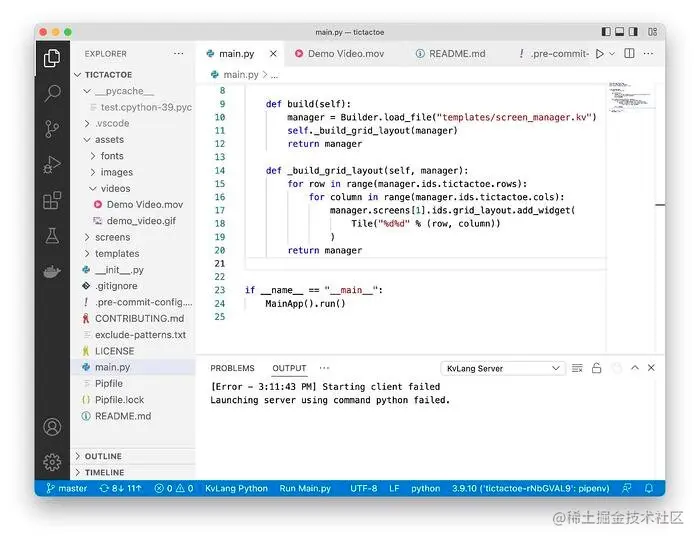Customize layout icon in title bar
This screenshot has height=542, width=700.
652,32
